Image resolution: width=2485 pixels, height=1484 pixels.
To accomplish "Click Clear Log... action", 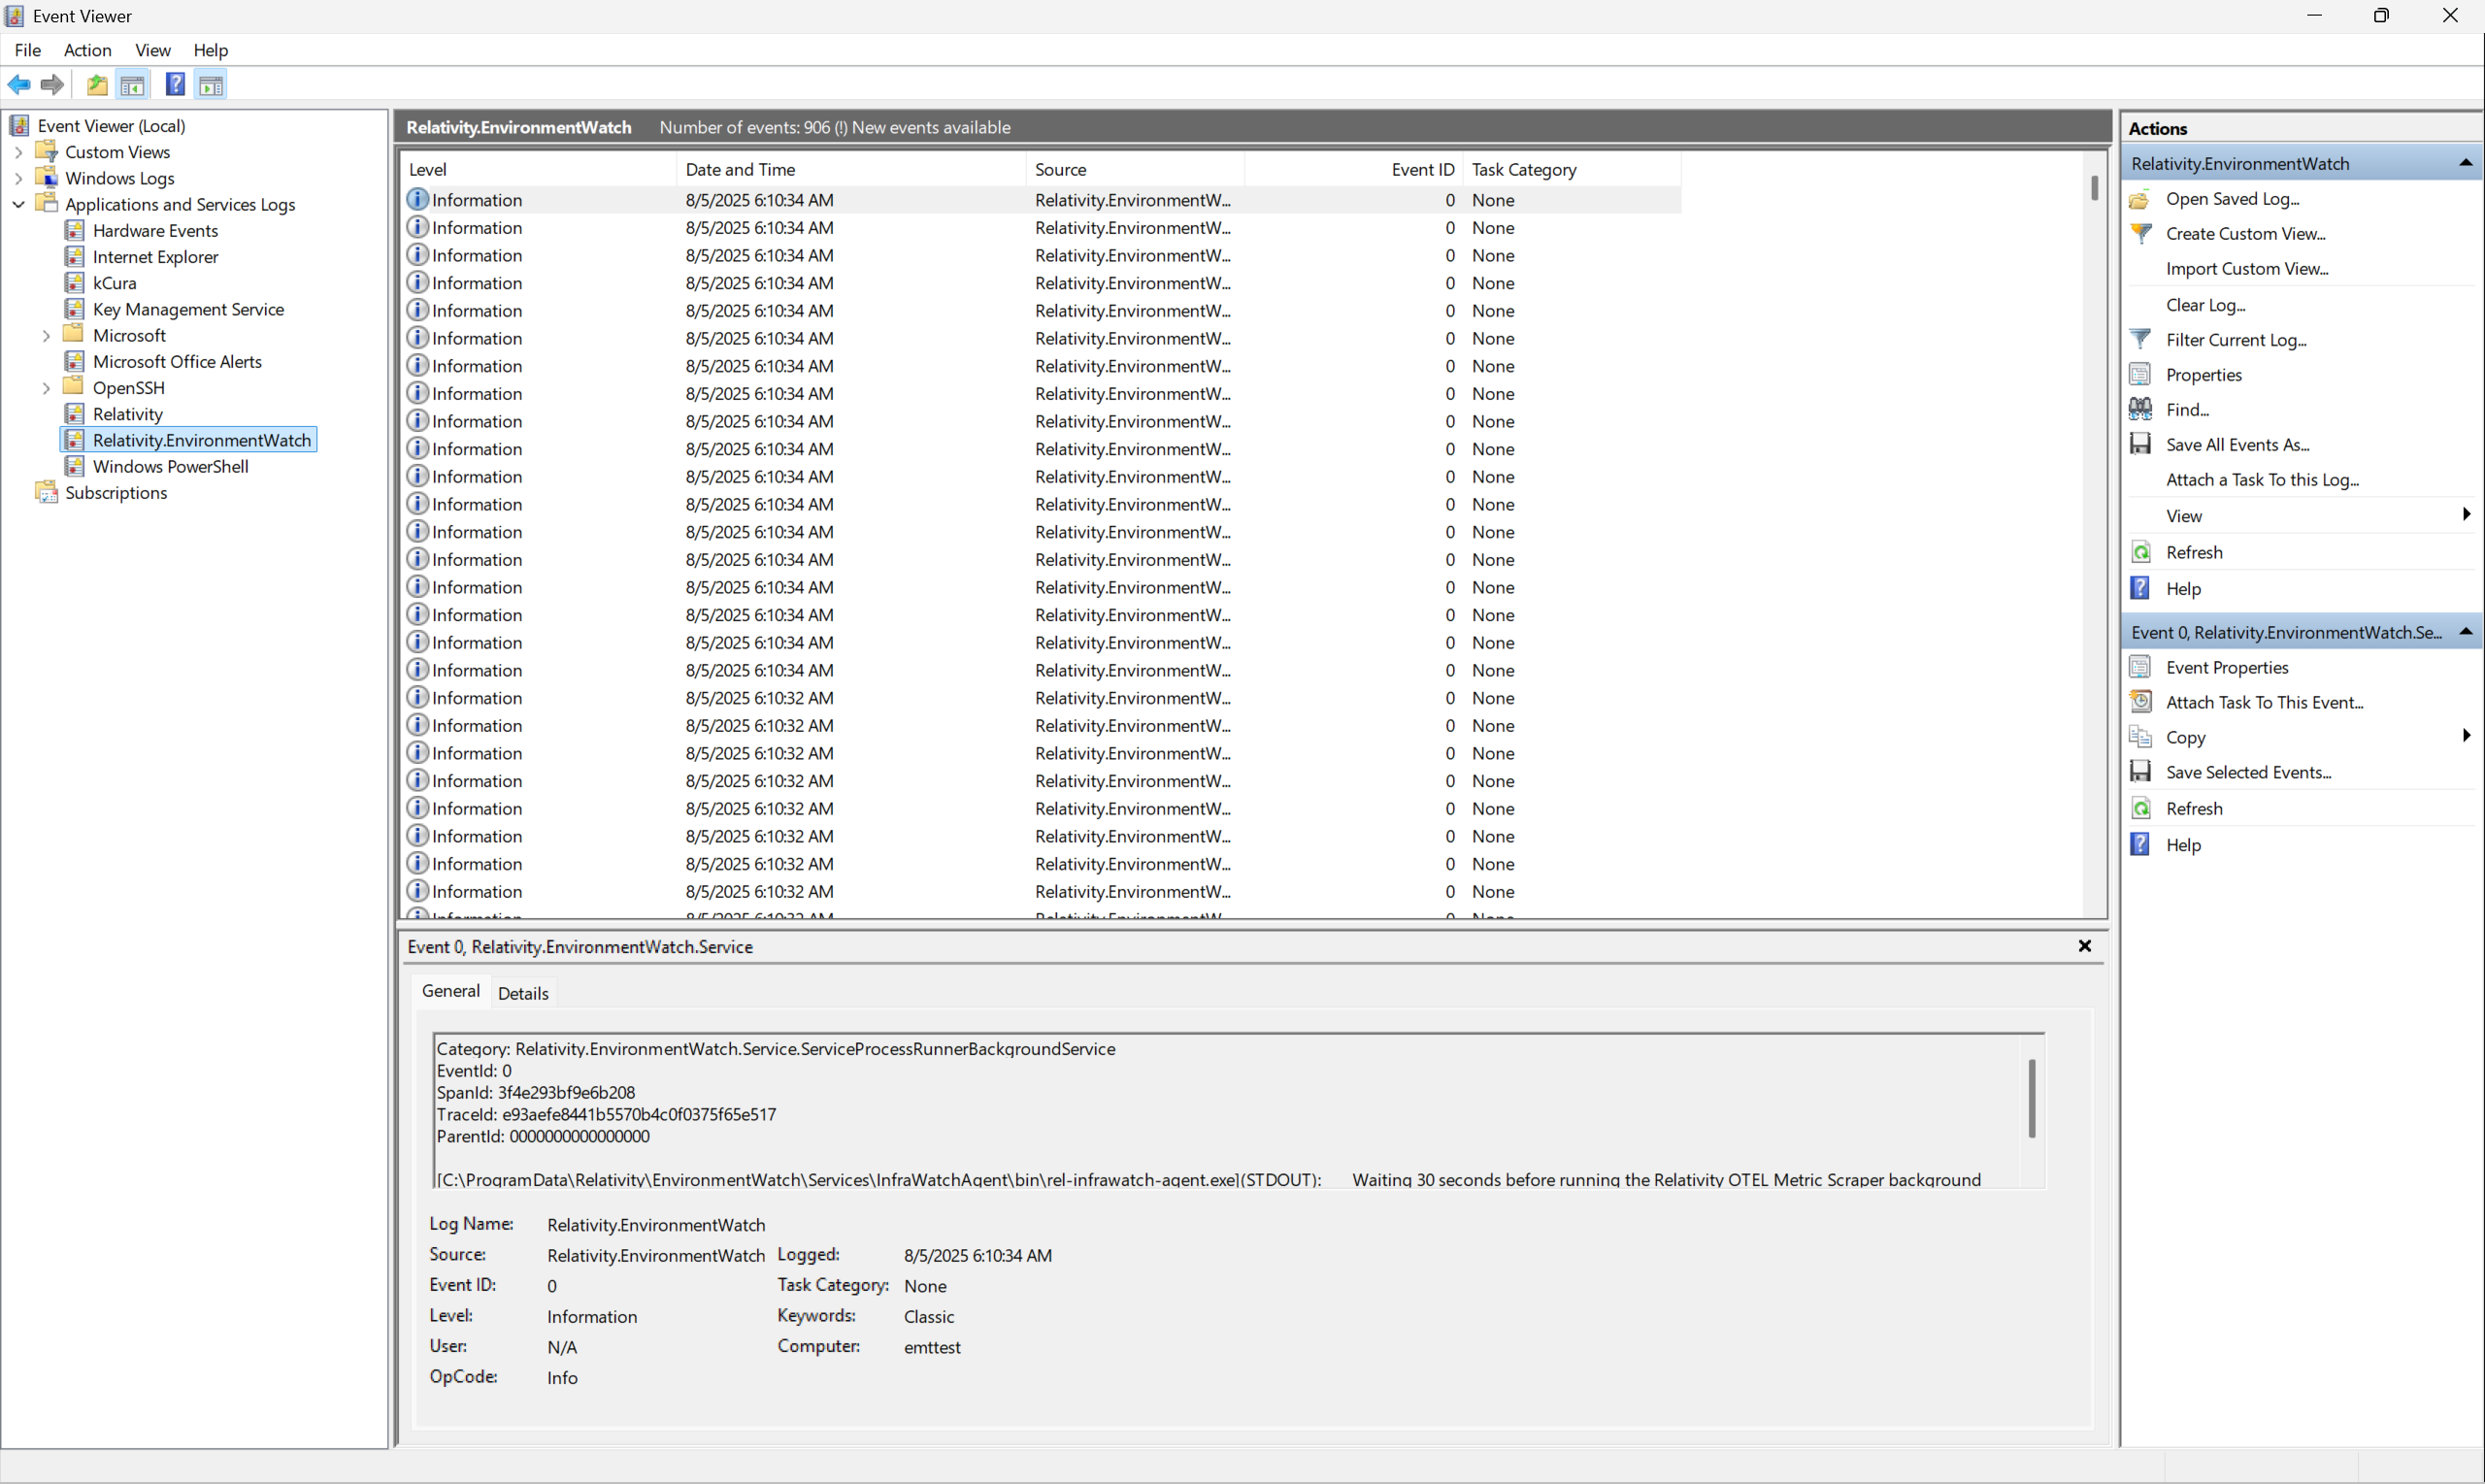I will (x=2205, y=305).
